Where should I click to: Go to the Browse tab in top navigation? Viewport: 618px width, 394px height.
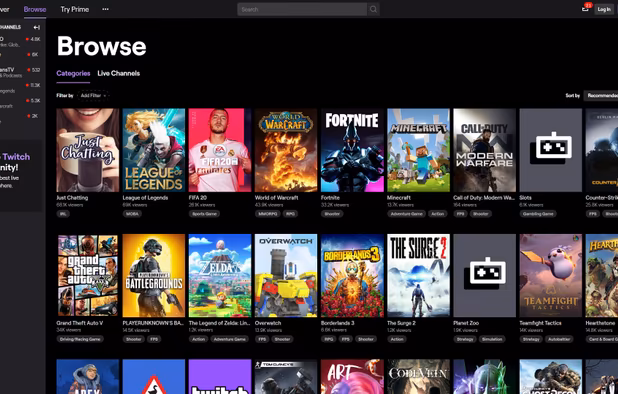pos(35,9)
